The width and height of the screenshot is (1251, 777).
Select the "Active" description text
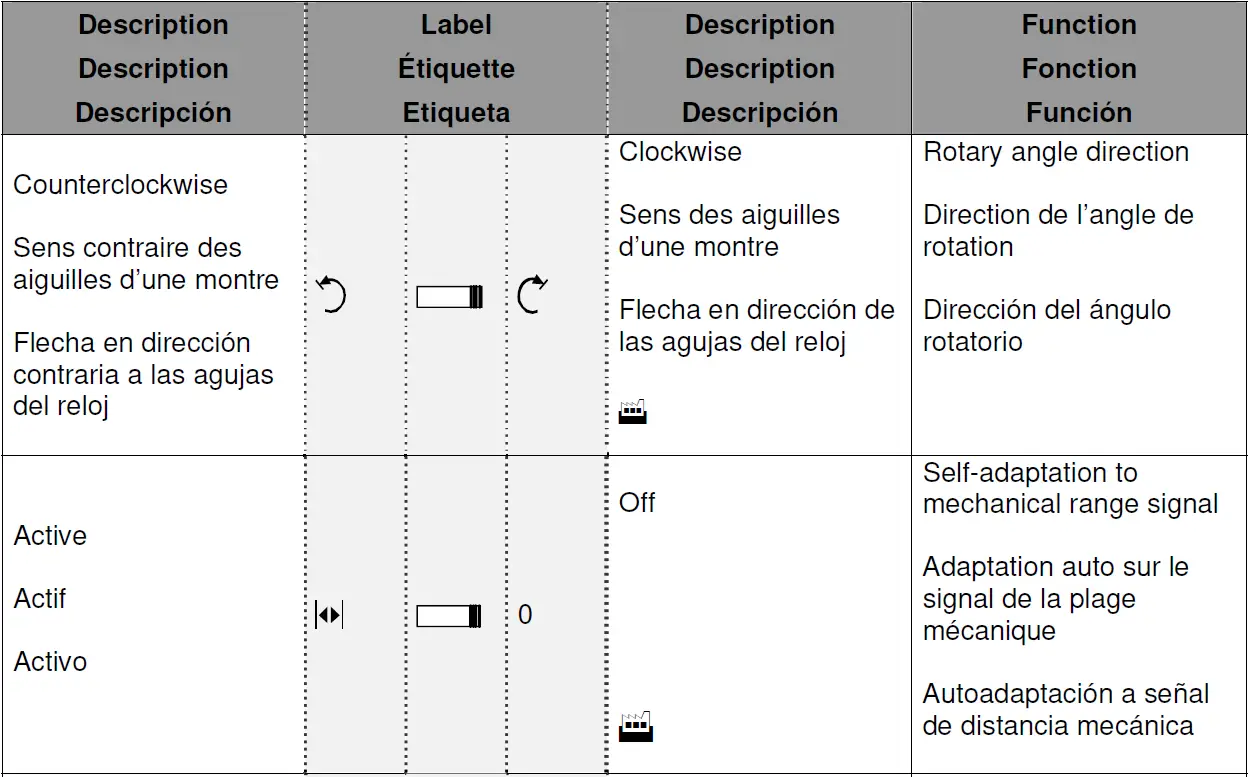pyautogui.click(x=50, y=536)
